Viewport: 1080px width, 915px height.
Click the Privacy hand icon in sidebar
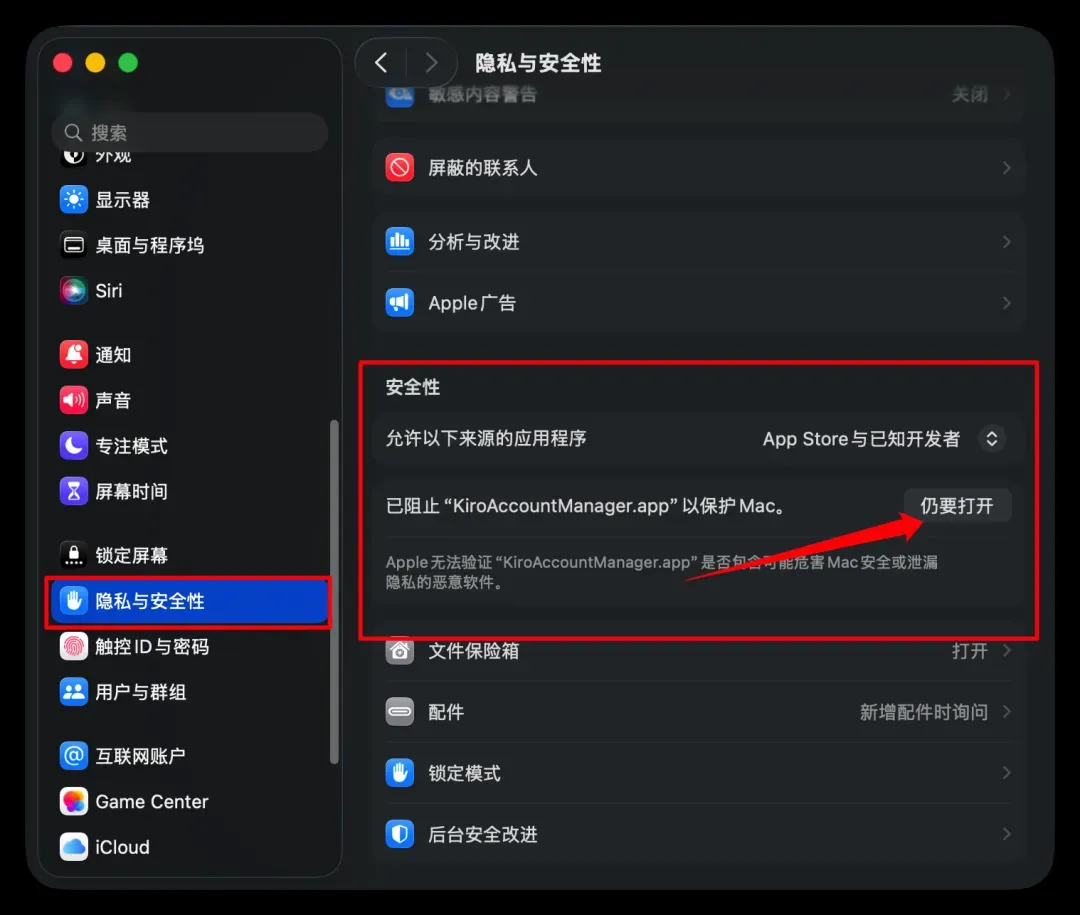tap(74, 601)
